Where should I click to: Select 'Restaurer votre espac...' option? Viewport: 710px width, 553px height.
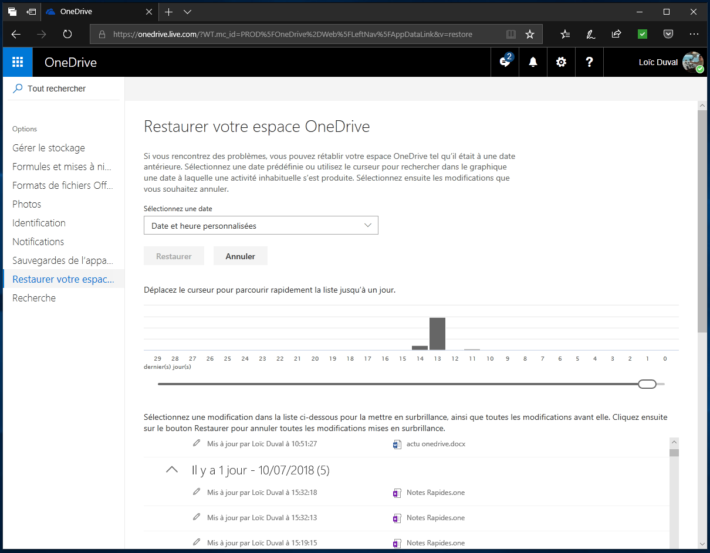[x=63, y=279]
